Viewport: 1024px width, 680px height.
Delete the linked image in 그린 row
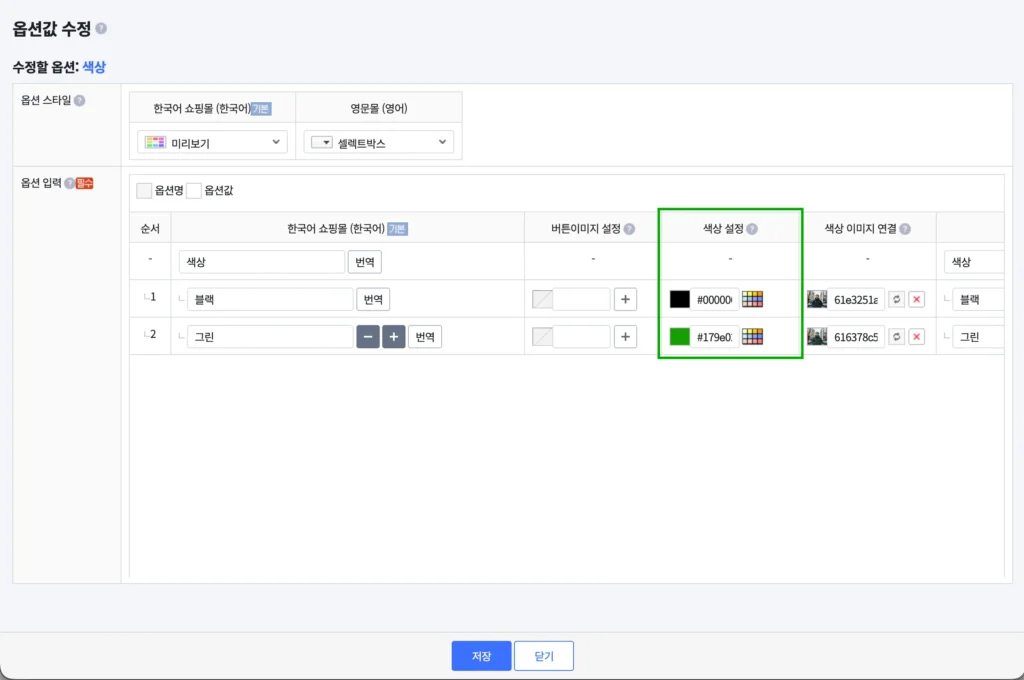coord(916,337)
